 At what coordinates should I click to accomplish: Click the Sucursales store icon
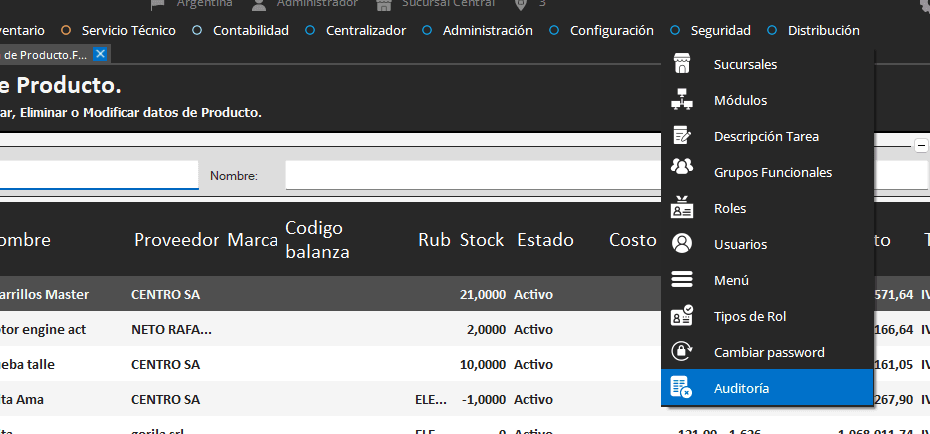682,64
